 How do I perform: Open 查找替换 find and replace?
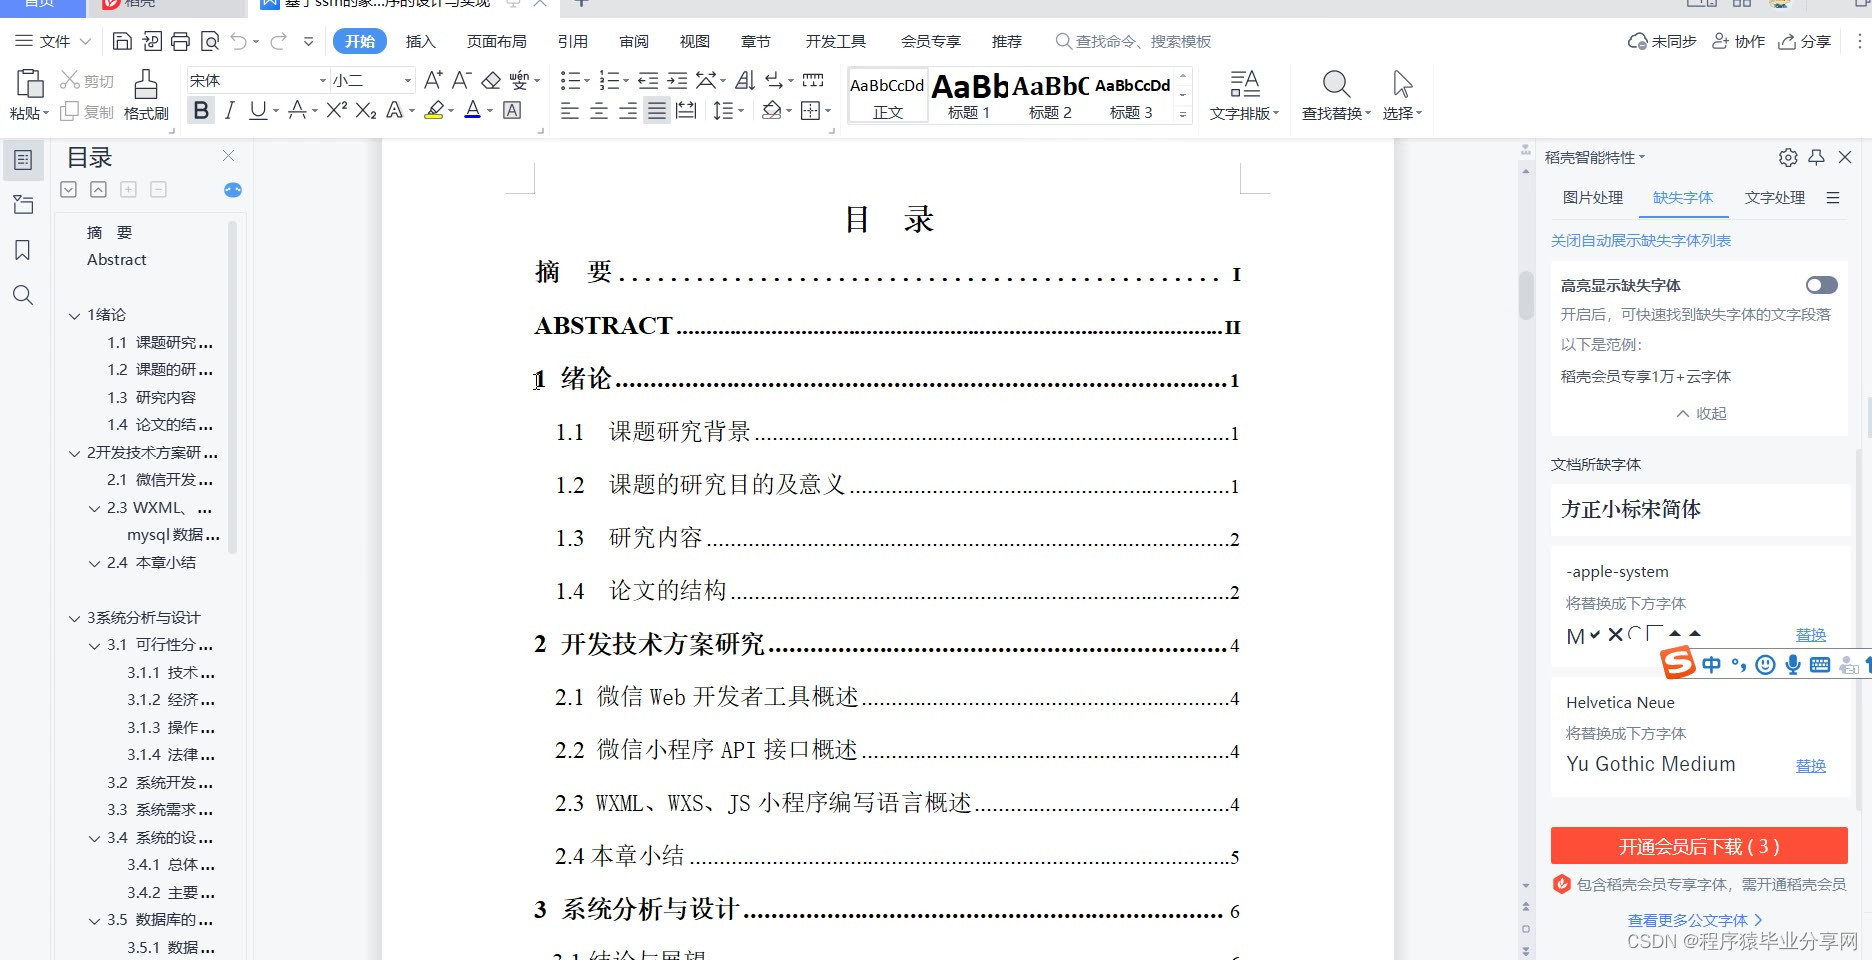(1336, 95)
